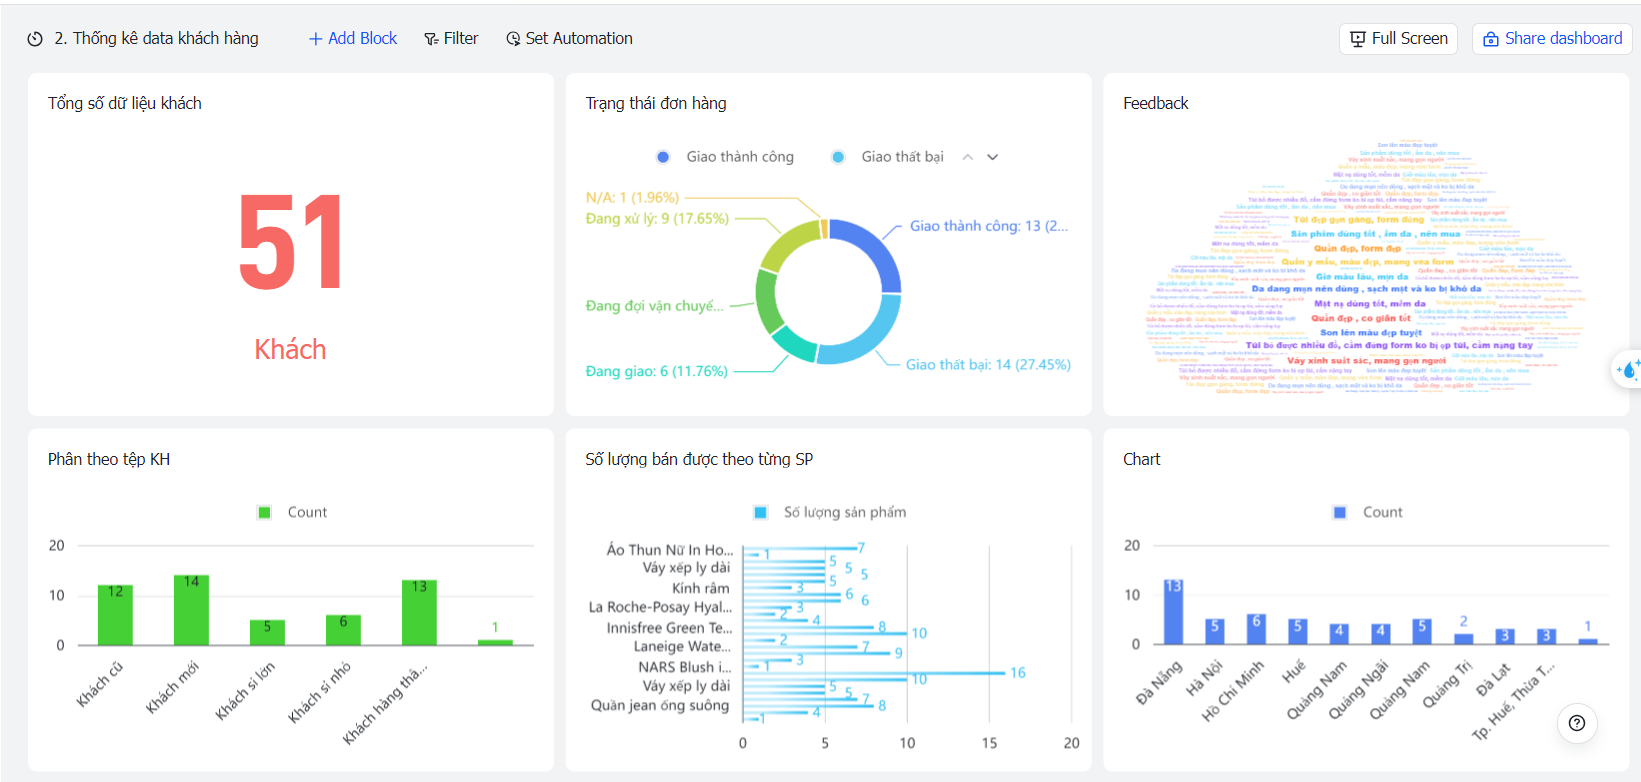
Task: Click 'Laneige Wate...' product label
Action: 682,646
